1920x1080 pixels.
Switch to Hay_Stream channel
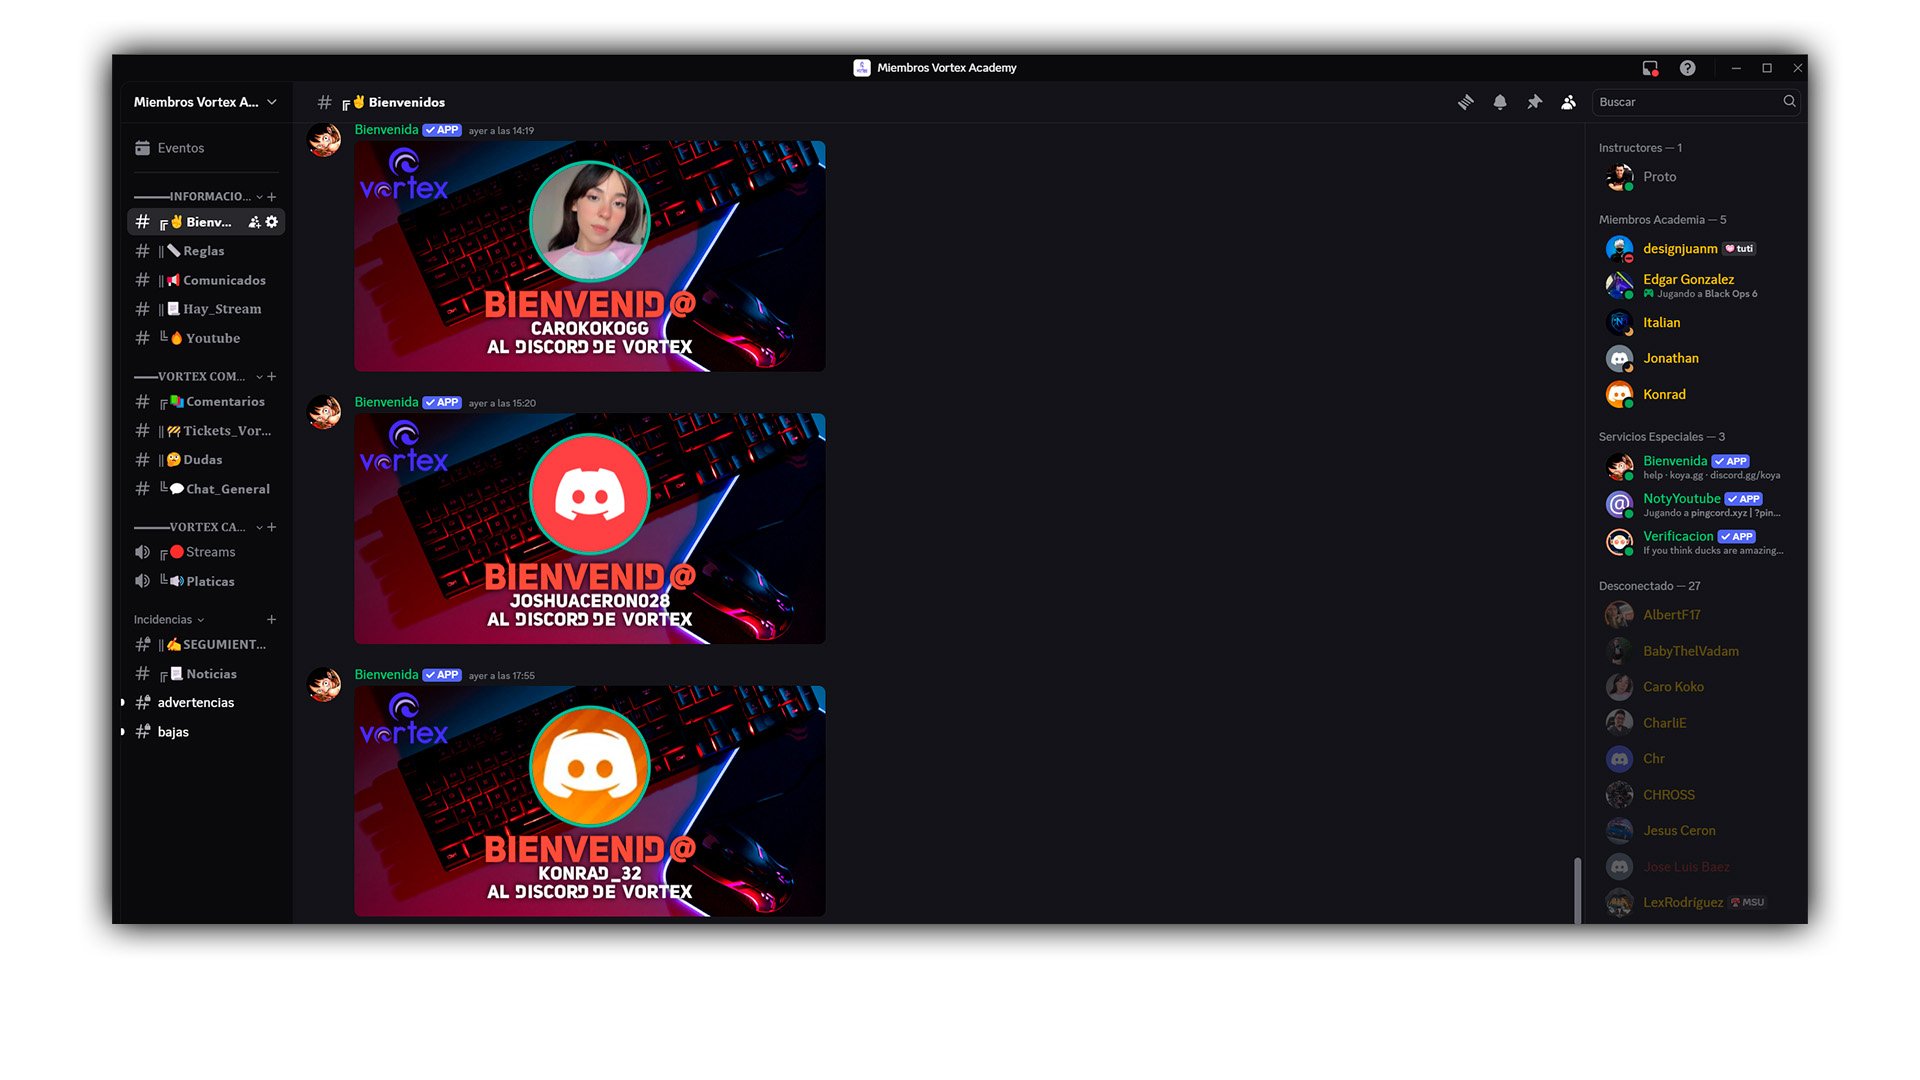(x=206, y=309)
